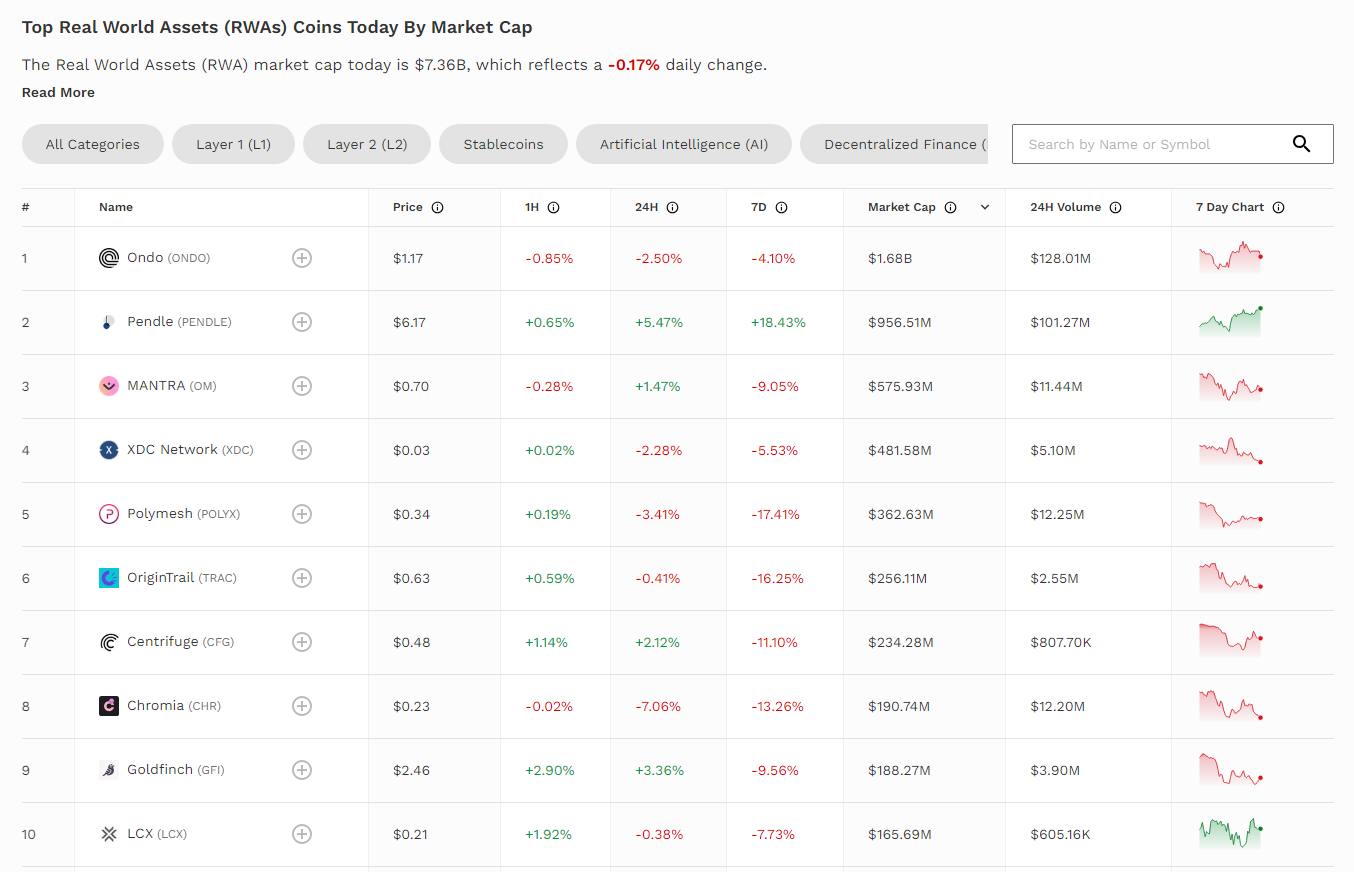Add Ondo to watchlist with plus icon

tap(302, 258)
